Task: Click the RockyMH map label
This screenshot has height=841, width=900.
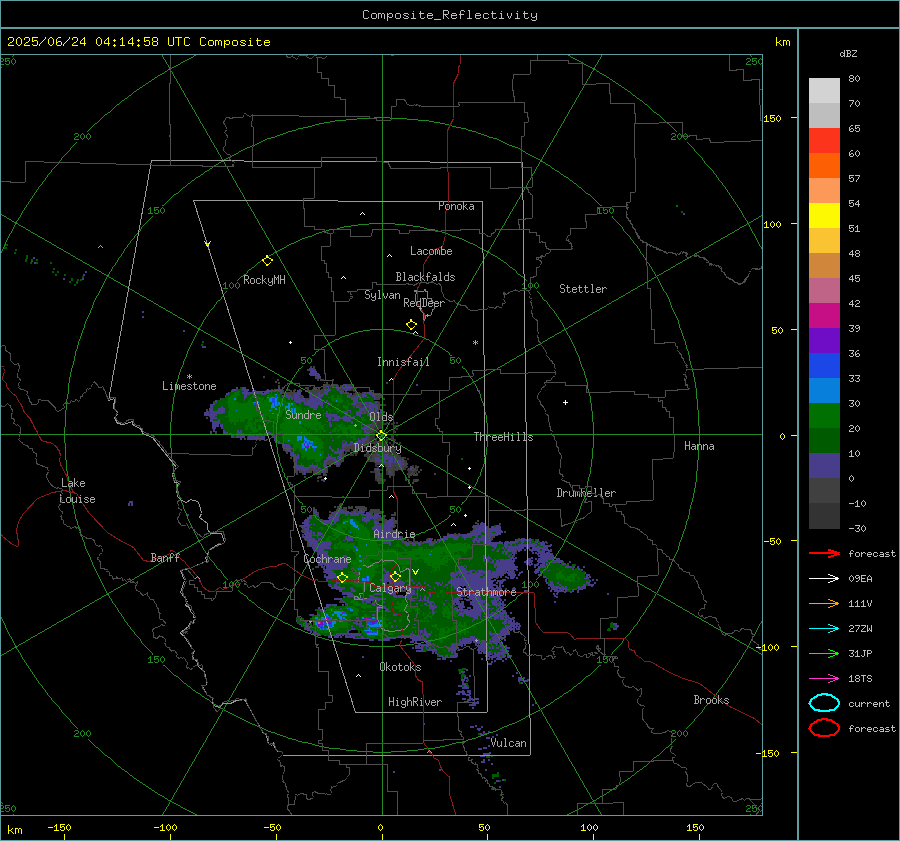Action: (x=264, y=280)
